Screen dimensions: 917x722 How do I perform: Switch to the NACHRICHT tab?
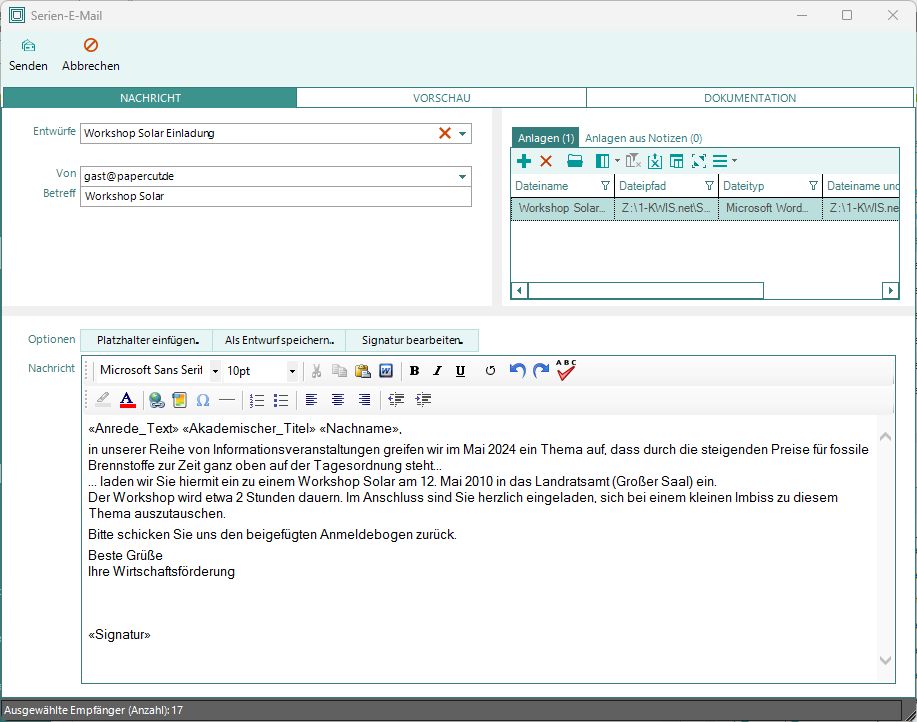150,98
